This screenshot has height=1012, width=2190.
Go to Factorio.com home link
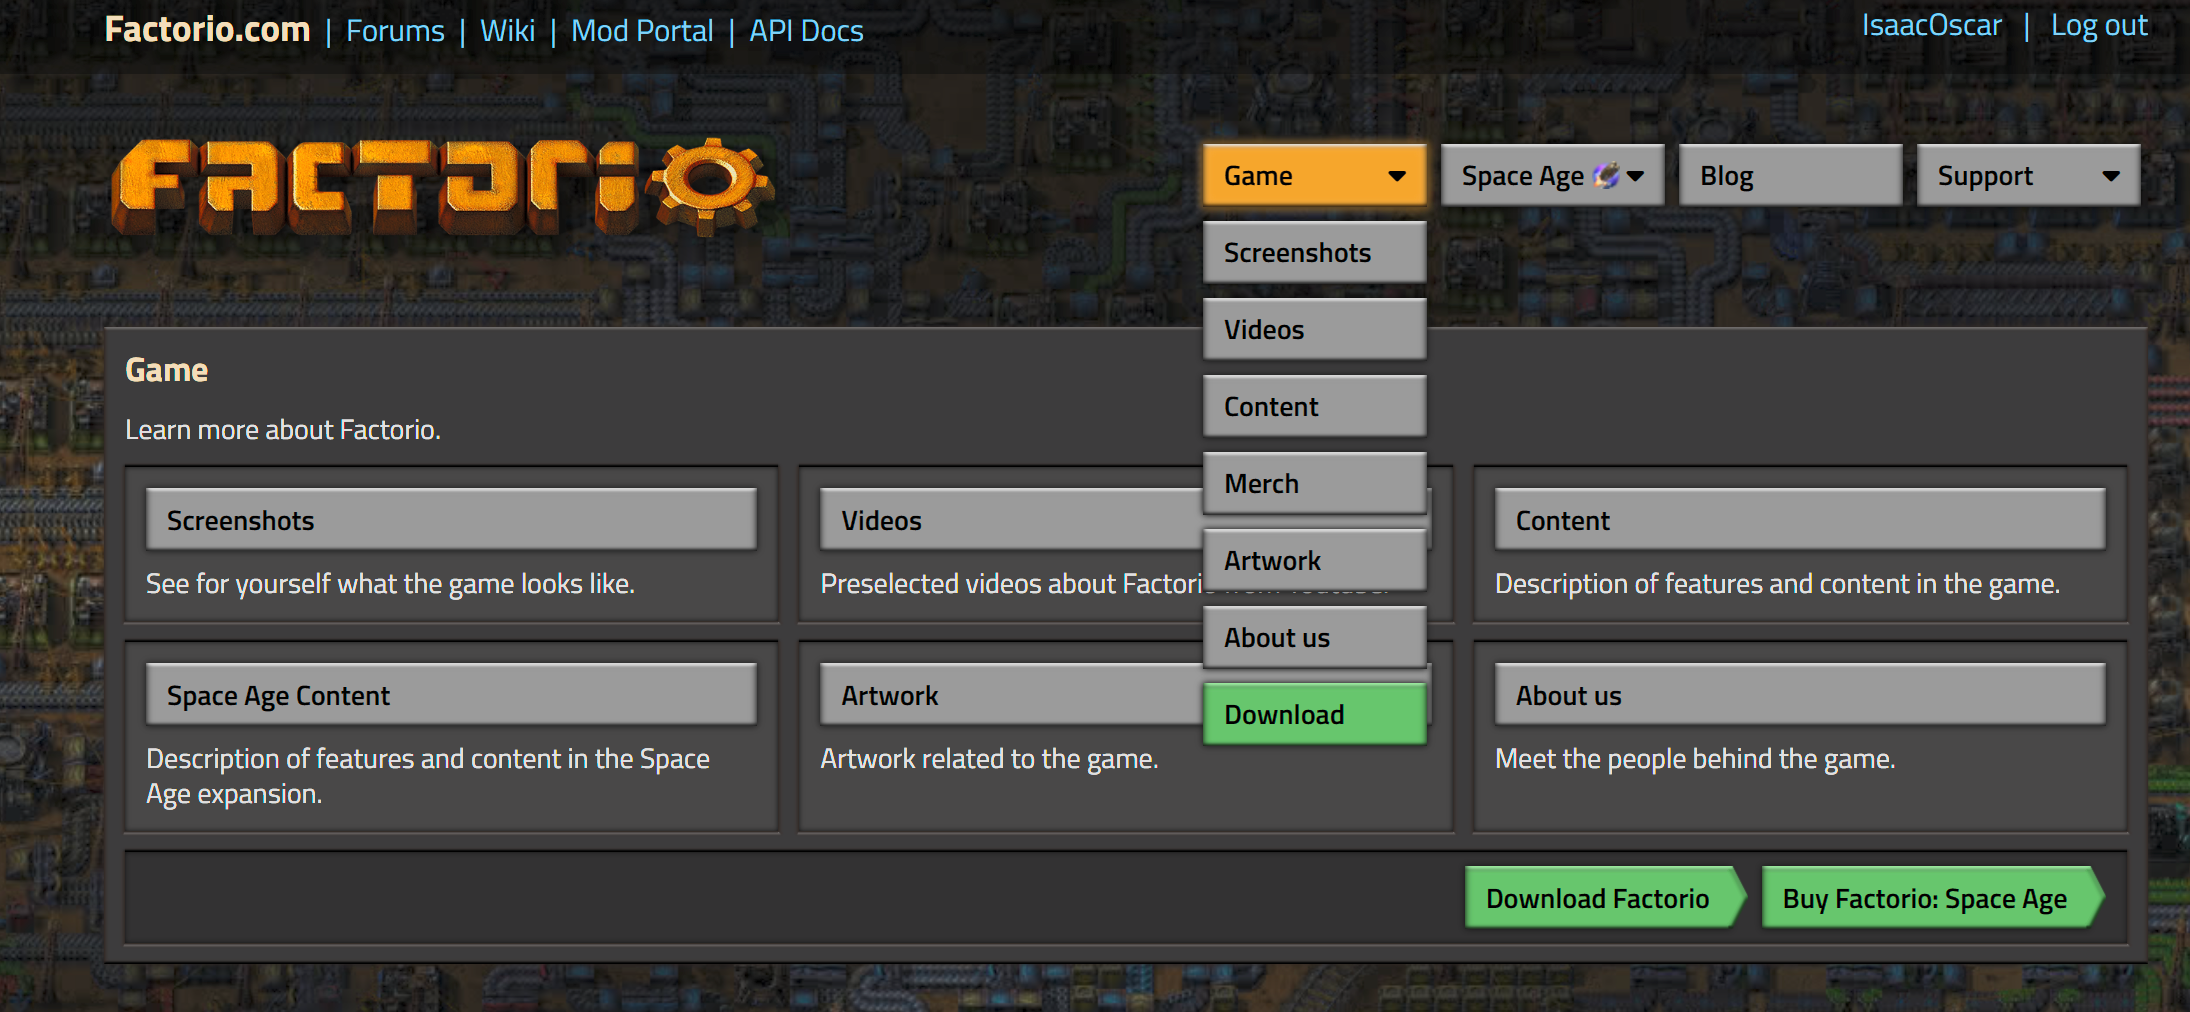(207, 30)
